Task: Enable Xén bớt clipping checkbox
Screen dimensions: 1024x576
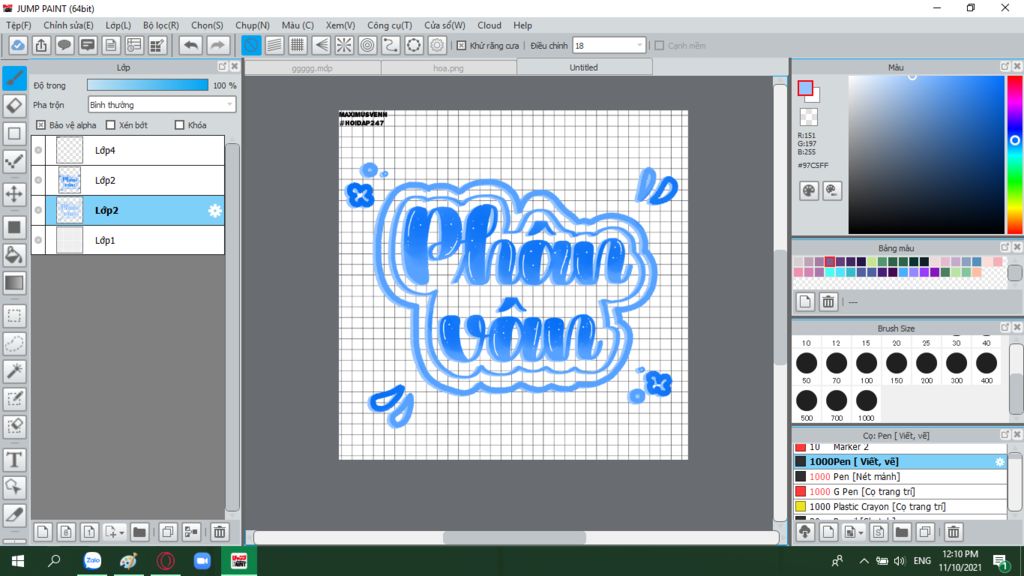Action: pyautogui.click(x=110, y=125)
